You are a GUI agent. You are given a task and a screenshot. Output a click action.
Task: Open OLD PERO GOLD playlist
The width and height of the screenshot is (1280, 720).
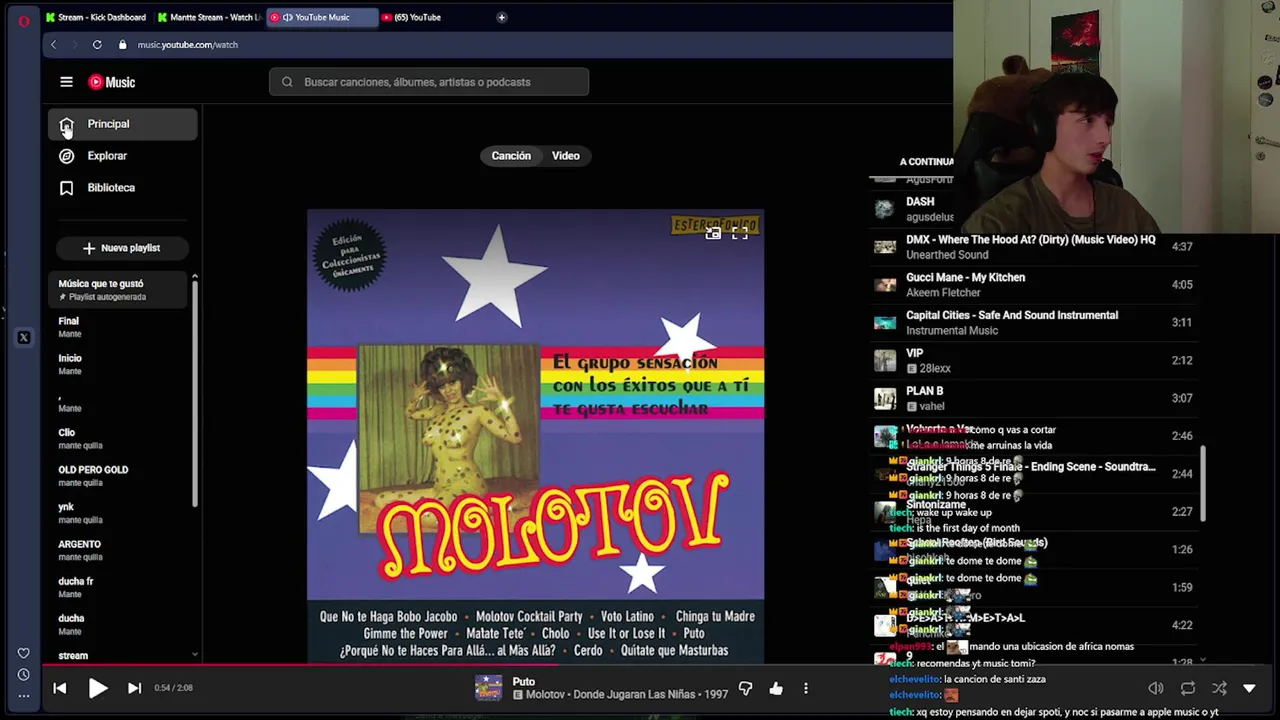coord(118,476)
